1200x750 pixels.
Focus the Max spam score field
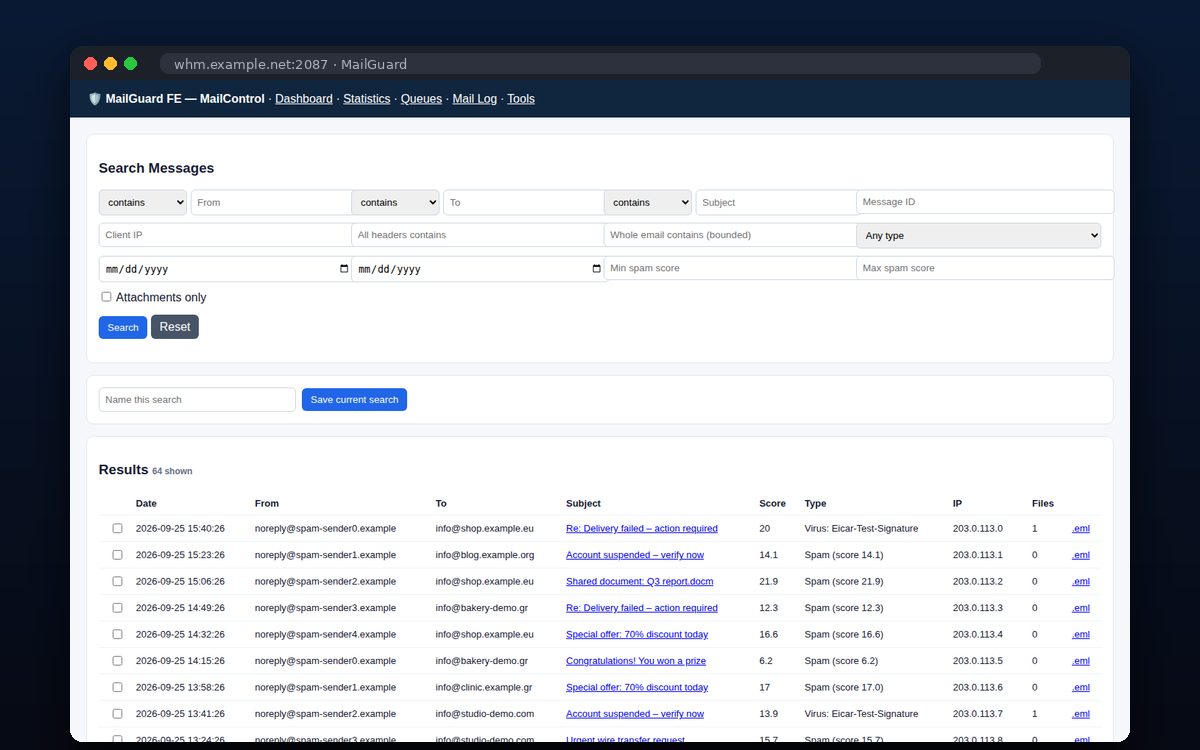pyautogui.click(x=985, y=268)
